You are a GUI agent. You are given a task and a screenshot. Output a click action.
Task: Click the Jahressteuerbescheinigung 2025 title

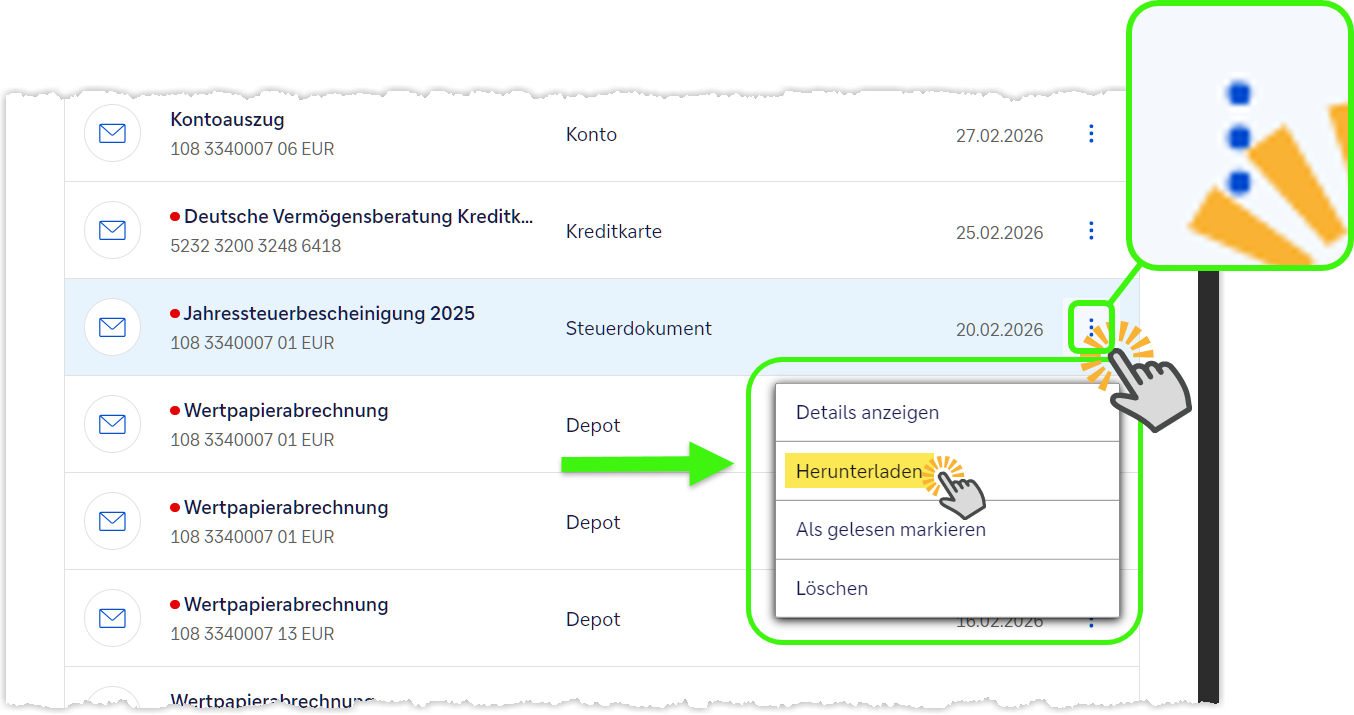click(328, 314)
